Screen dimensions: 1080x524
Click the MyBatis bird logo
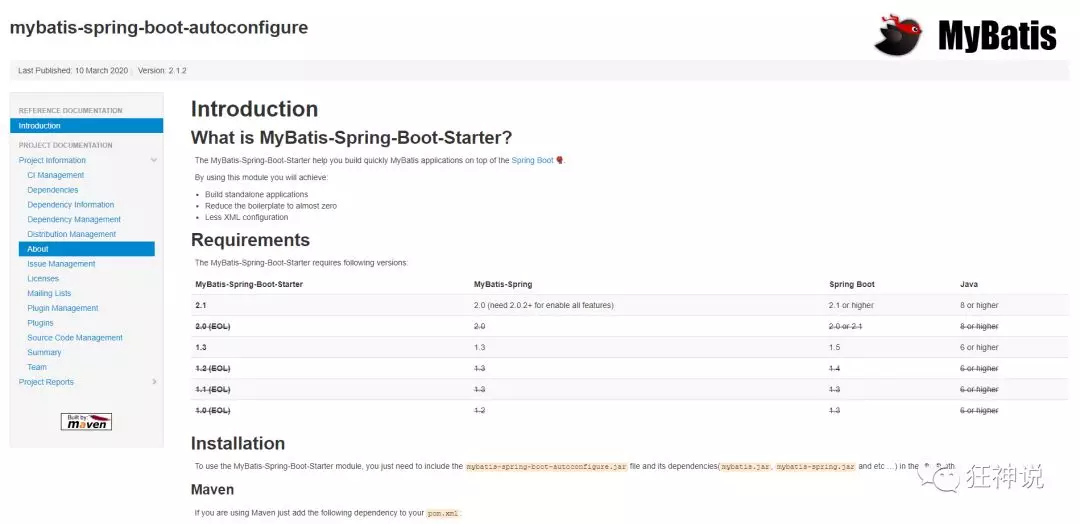[x=897, y=34]
